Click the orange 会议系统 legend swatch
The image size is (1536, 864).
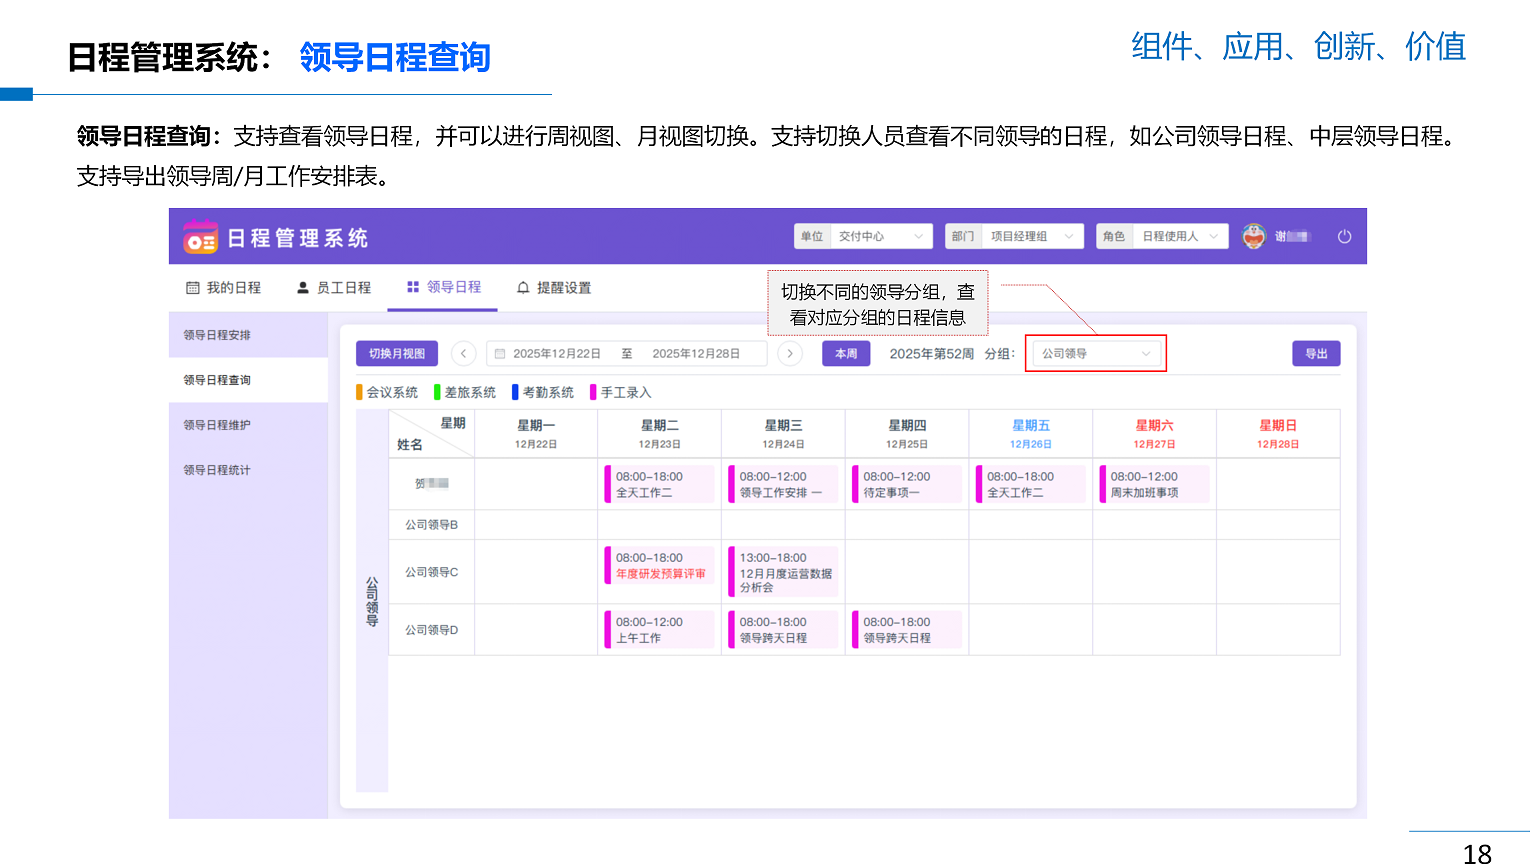click(x=360, y=392)
